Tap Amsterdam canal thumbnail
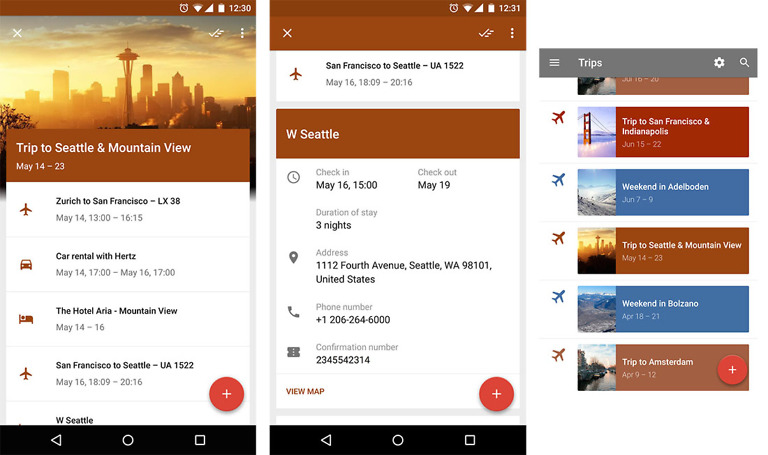This screenshot has height=455, width=768. [x=597, y=367]
